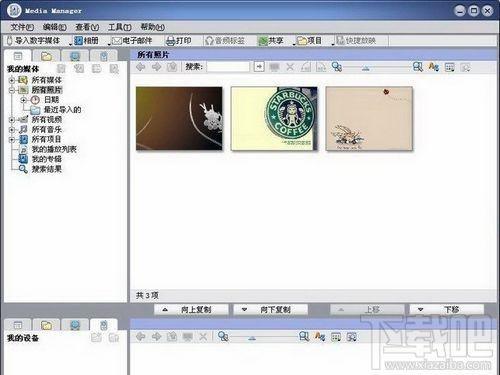Click the 项目 toolbar button

click(309, 41)
